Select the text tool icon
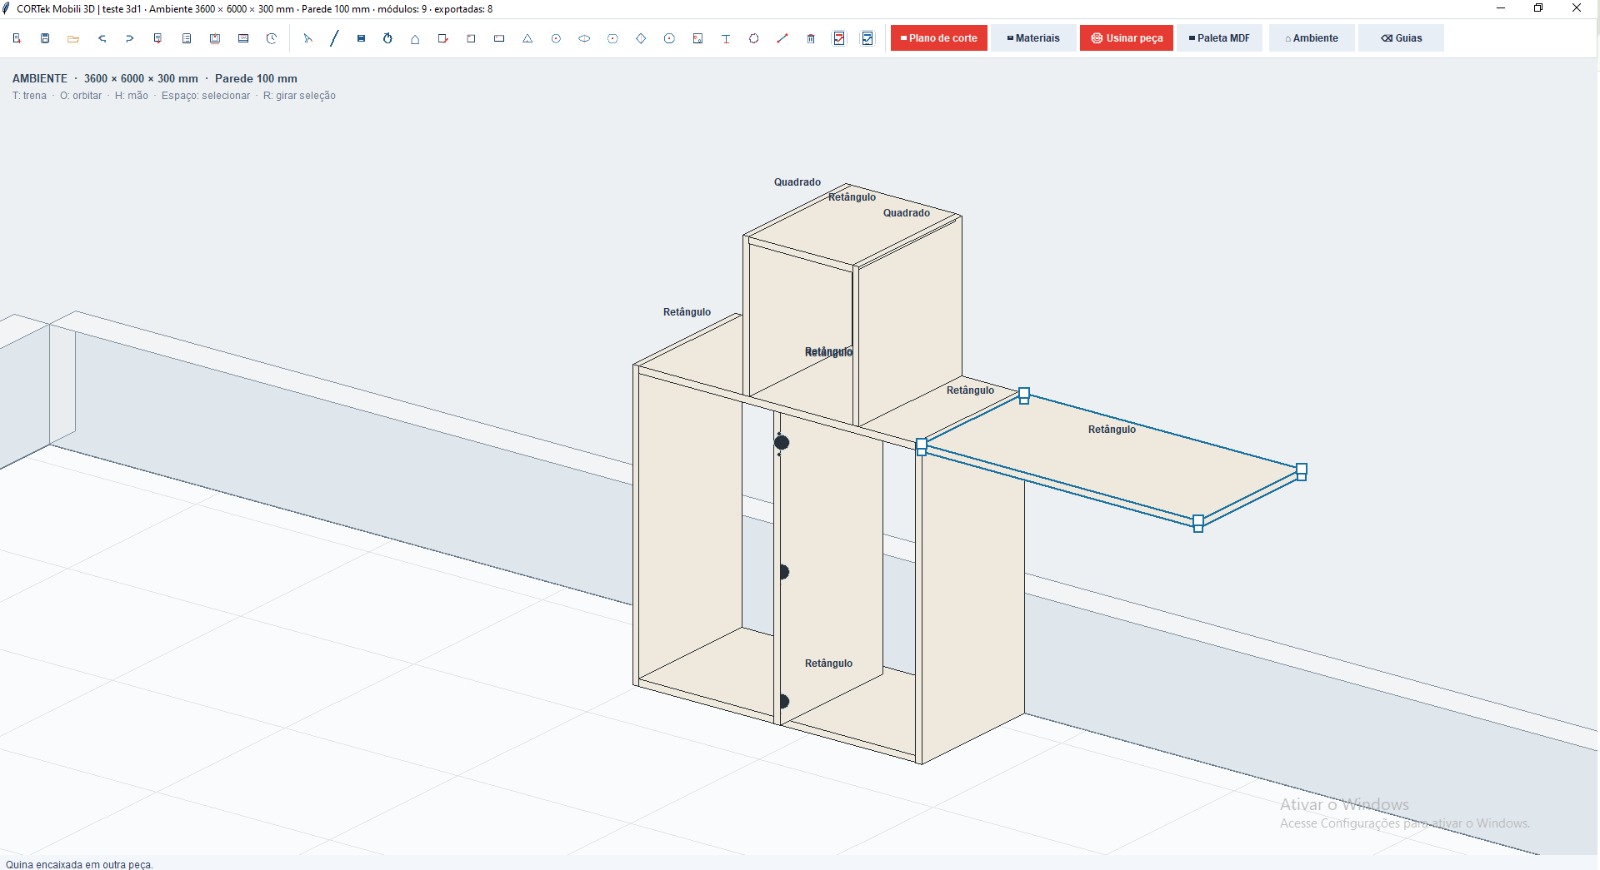 (726, 38)
